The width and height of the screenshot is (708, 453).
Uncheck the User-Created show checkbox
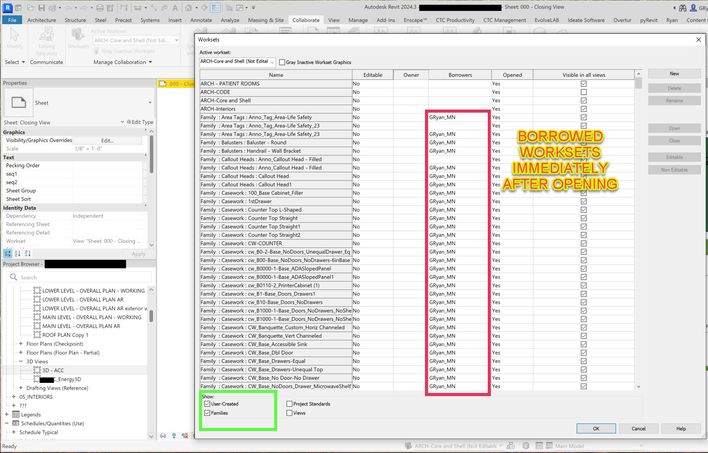(x=207, y=404)
